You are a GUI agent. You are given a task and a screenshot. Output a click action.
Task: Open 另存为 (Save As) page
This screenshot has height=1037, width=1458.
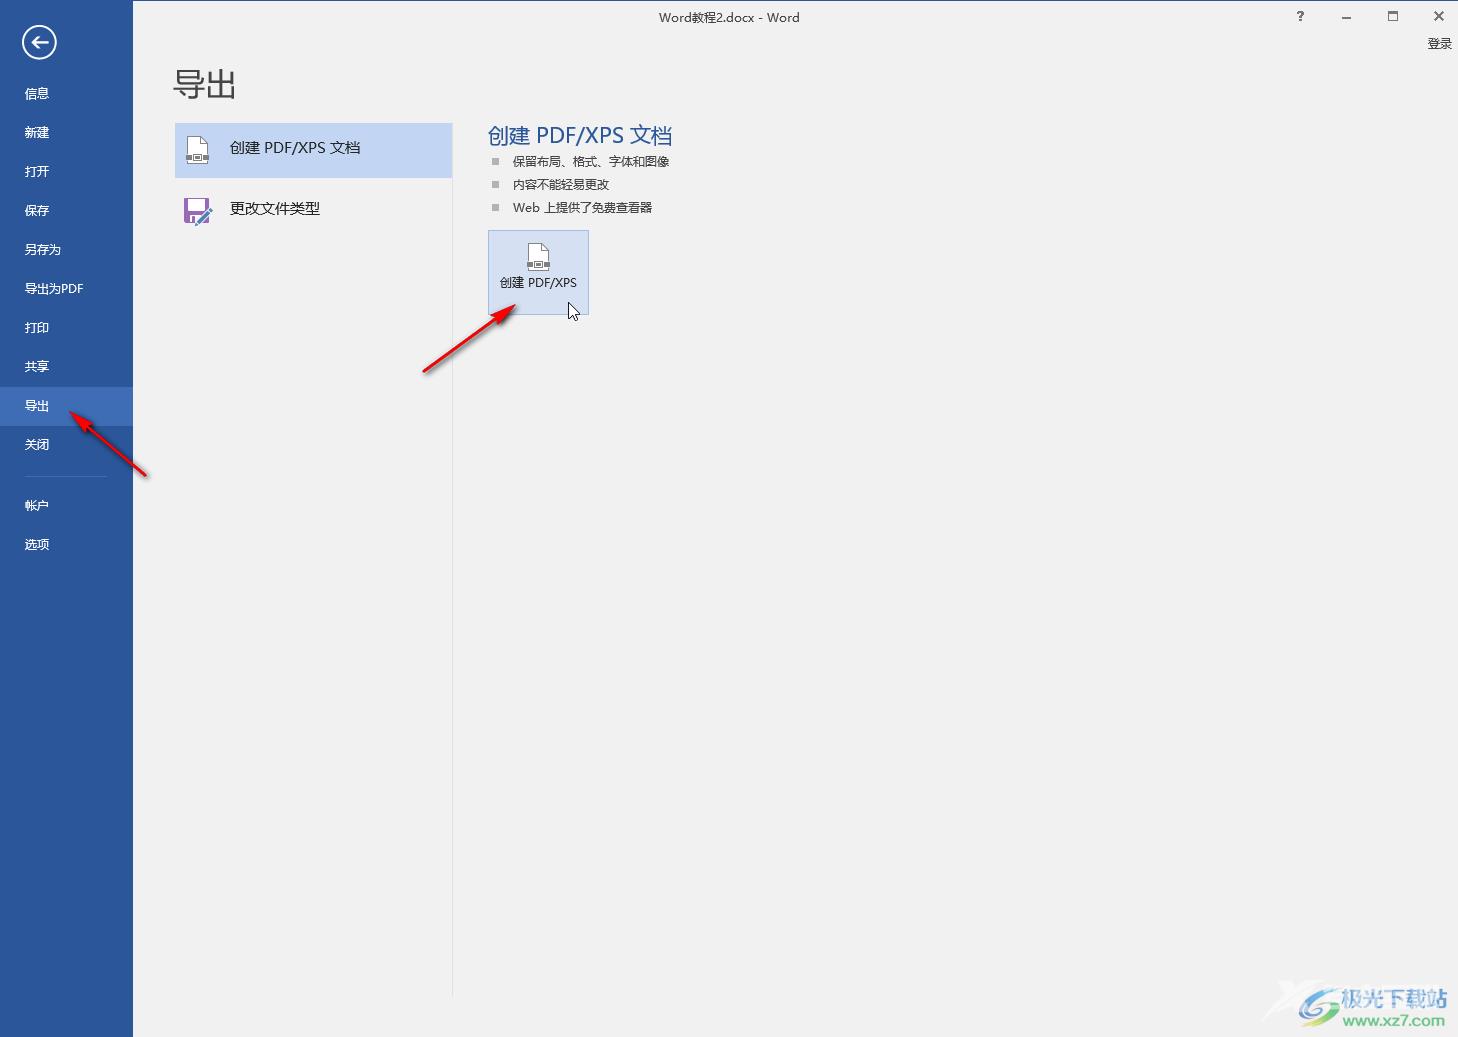point(66,249)
